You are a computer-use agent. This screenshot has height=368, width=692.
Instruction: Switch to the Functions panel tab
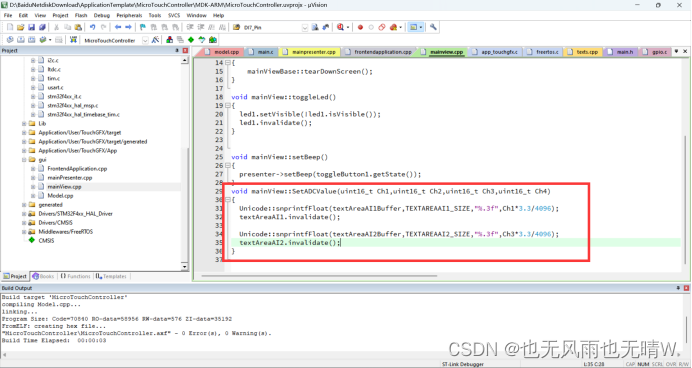[x=75, y=276]
